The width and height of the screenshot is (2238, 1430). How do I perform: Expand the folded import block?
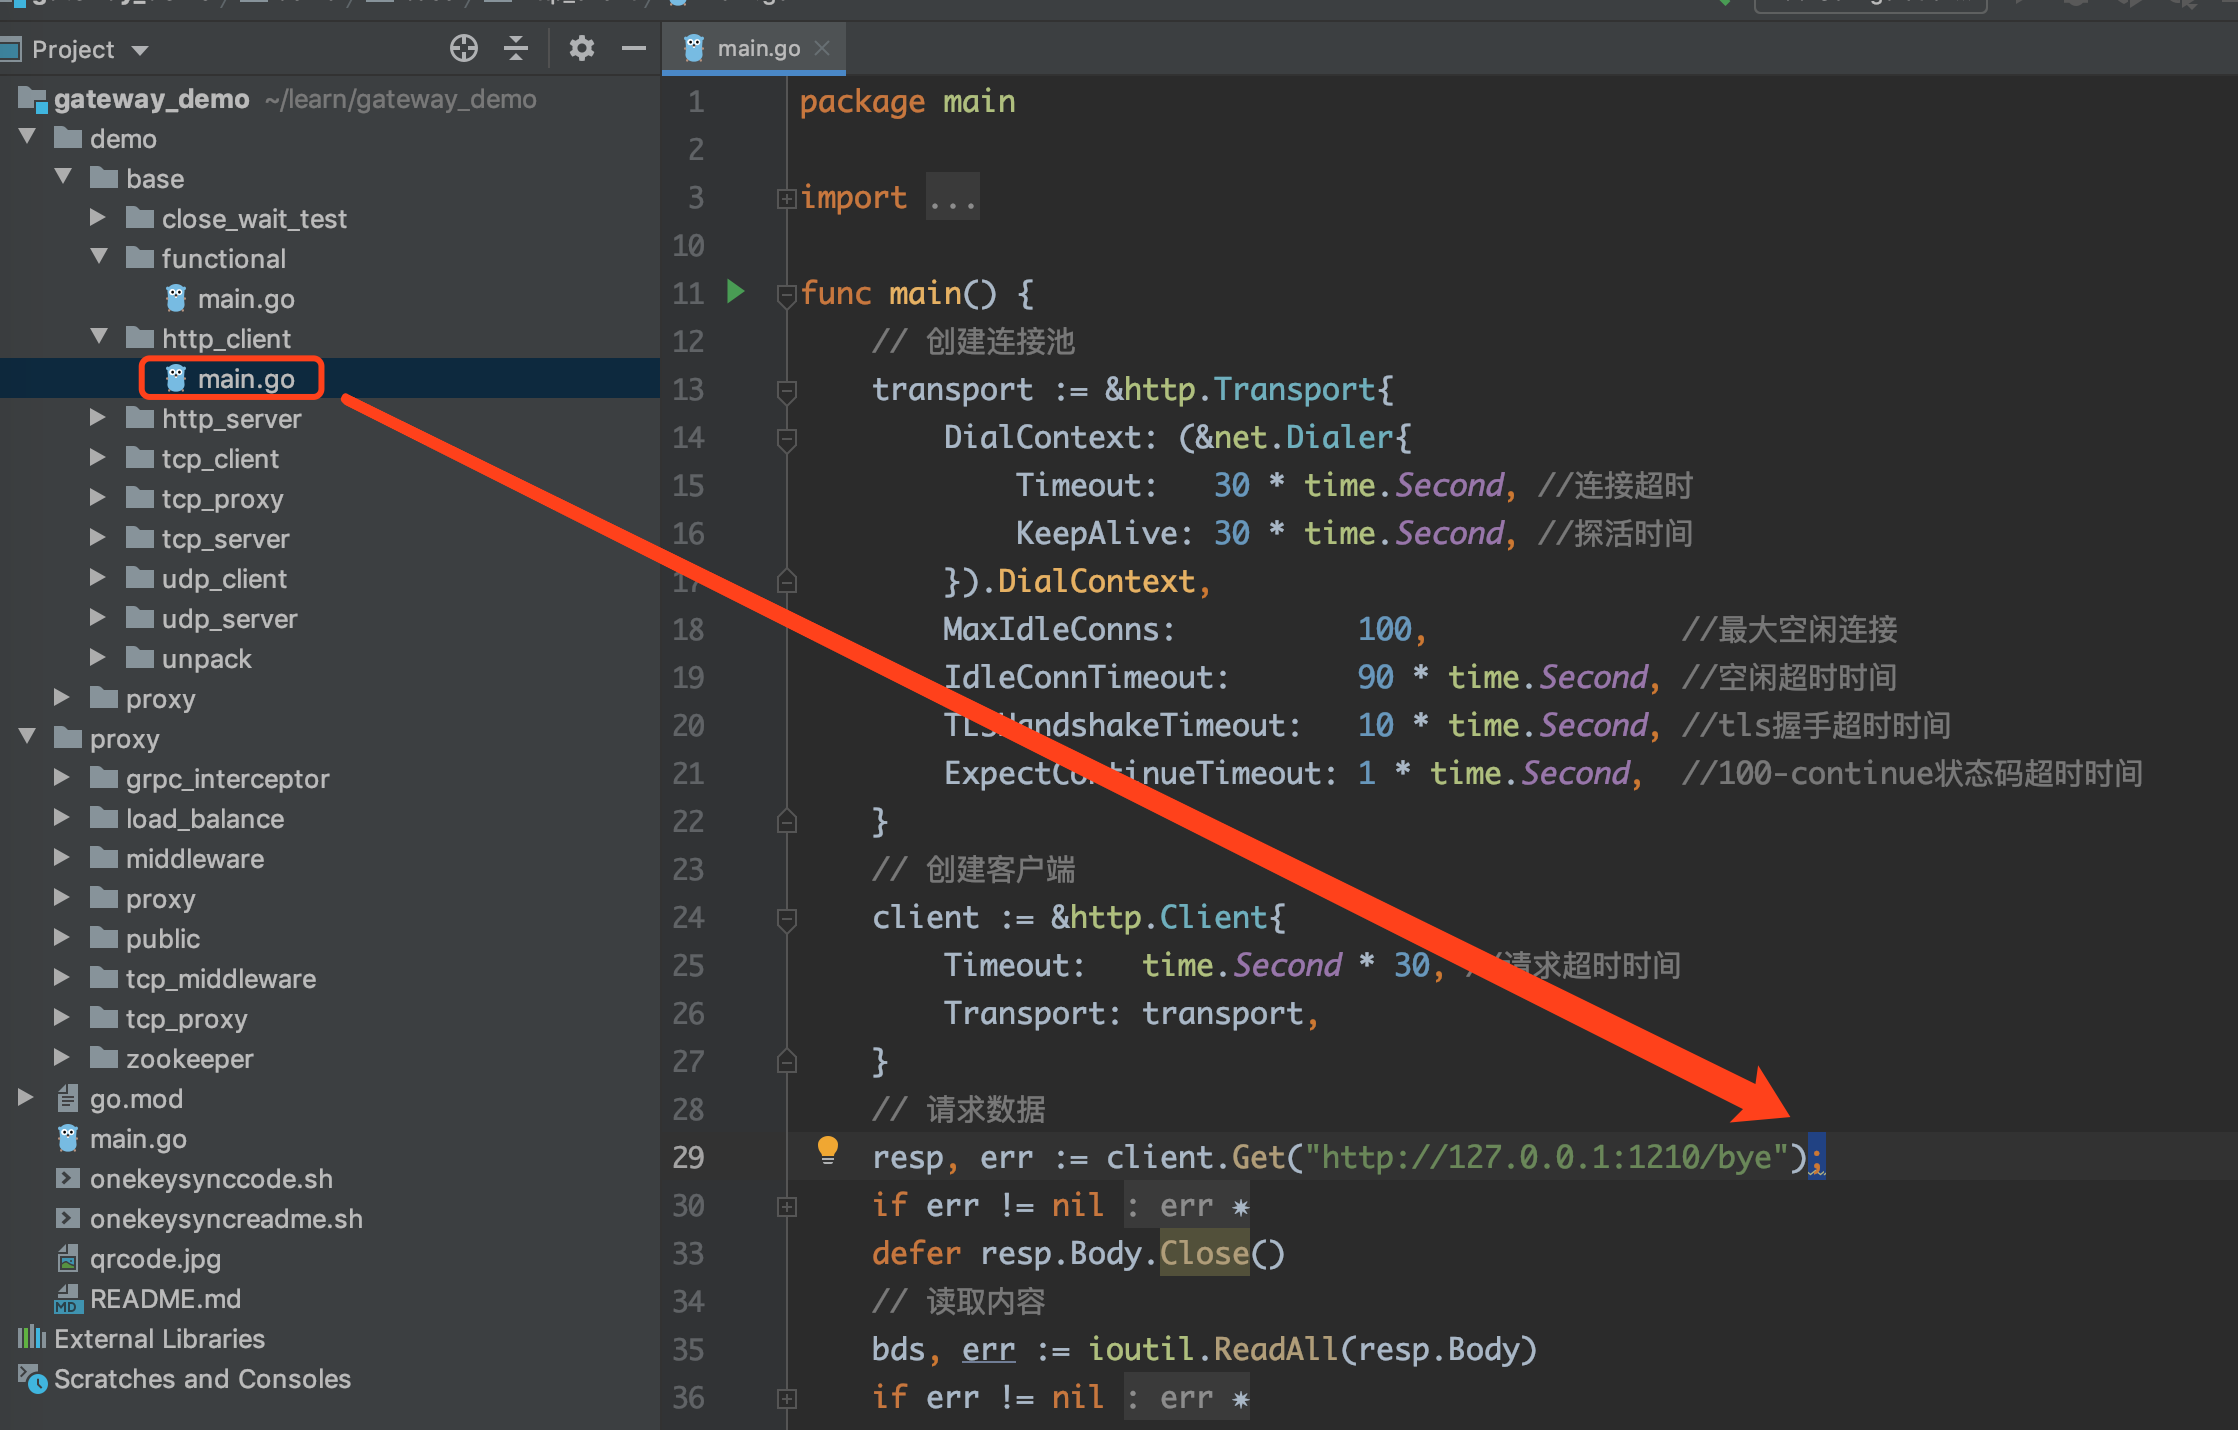(787, 198)
